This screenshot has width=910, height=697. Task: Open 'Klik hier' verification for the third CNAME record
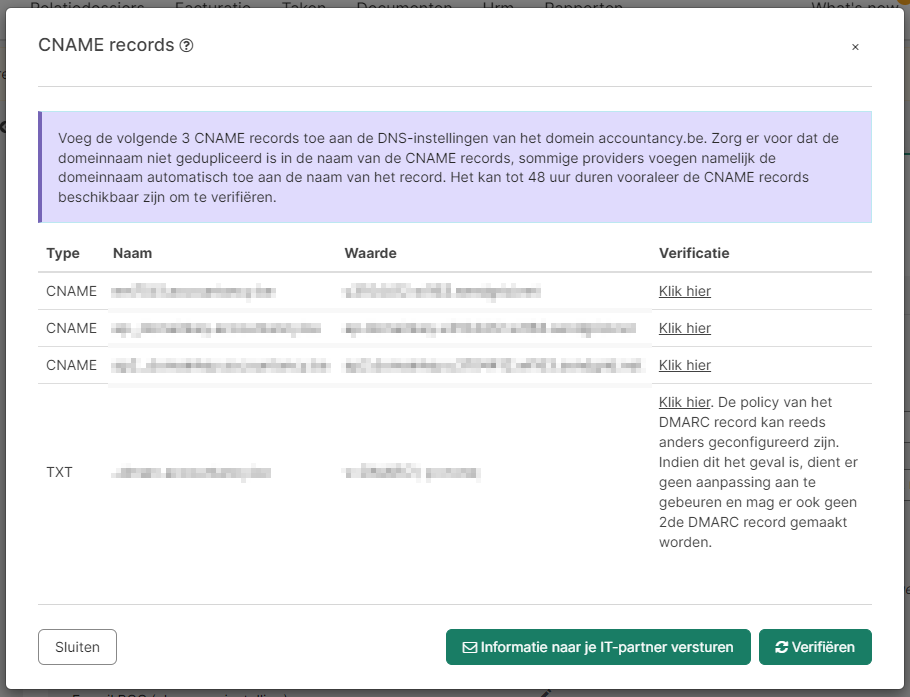tap(684, 365)
